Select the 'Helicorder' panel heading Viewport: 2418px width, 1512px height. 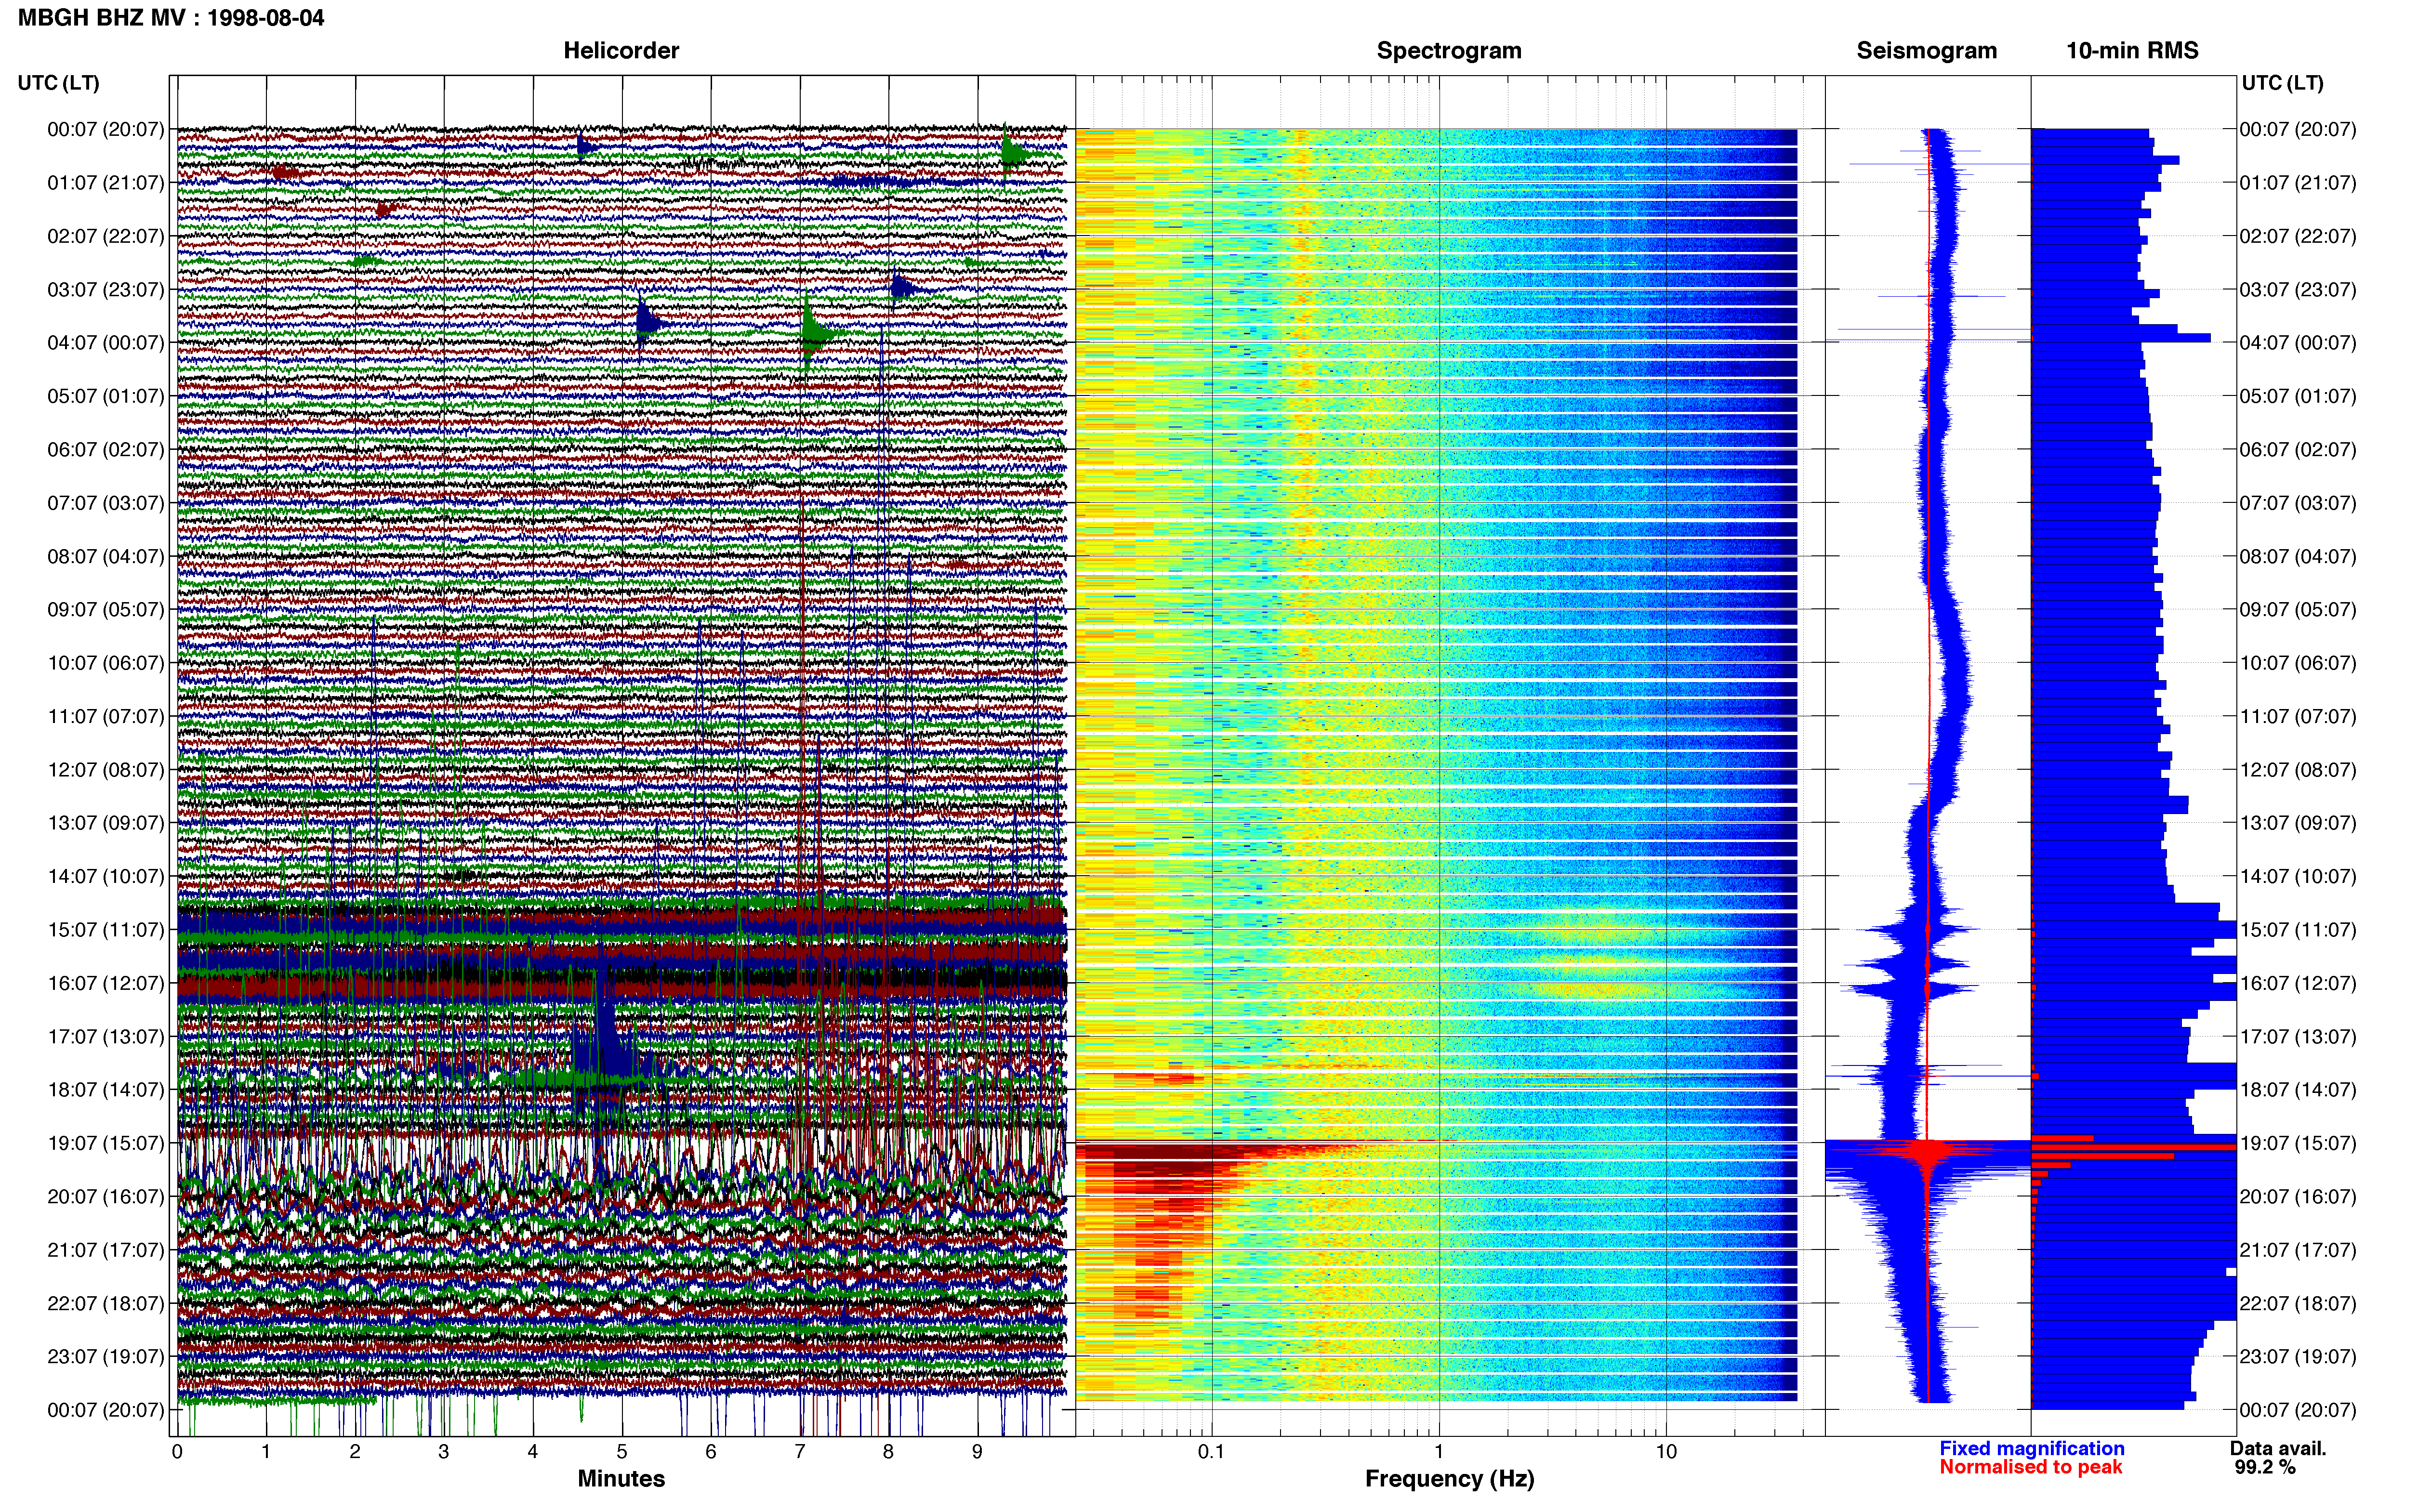point(621,51)
